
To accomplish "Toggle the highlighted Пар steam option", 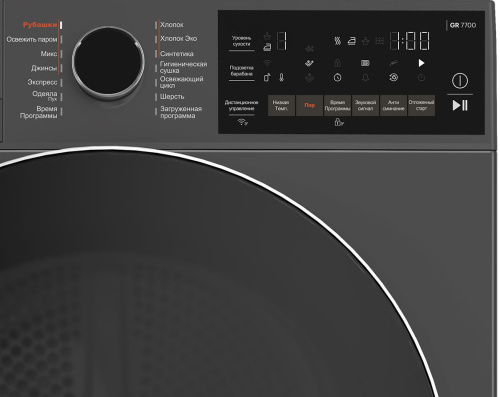I will pos(309,105).
